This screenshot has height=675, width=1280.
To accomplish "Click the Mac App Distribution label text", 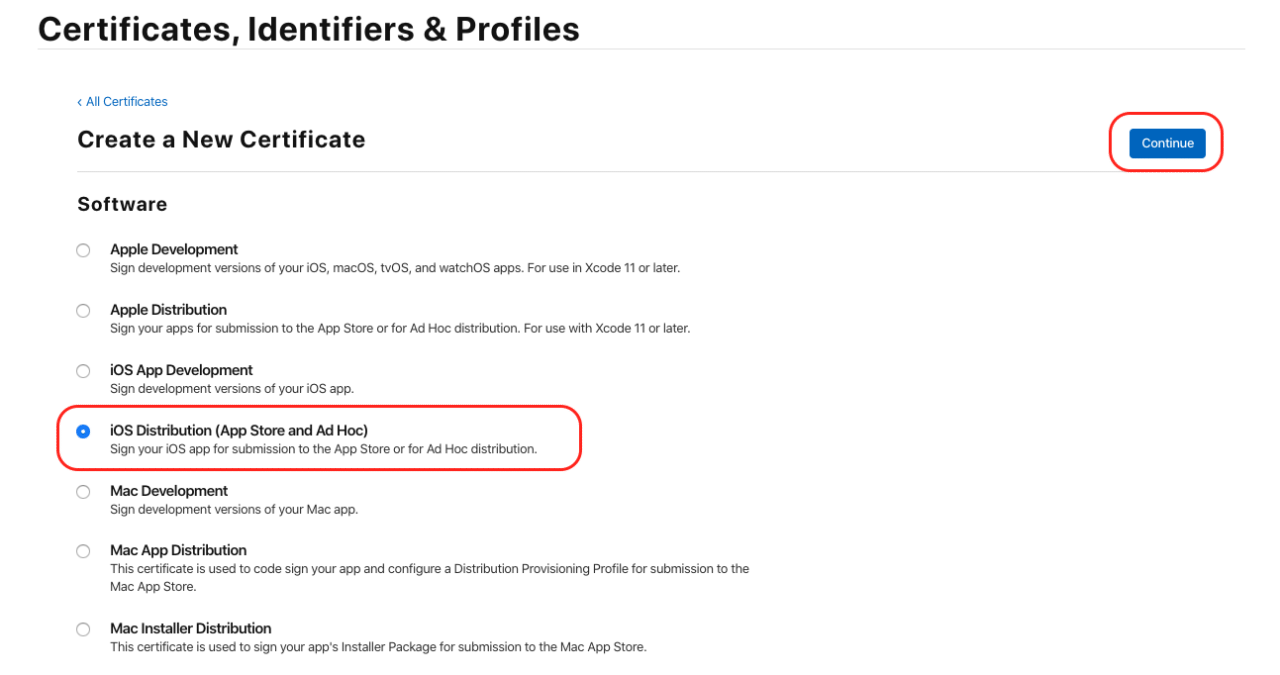I will click(178, 550).
